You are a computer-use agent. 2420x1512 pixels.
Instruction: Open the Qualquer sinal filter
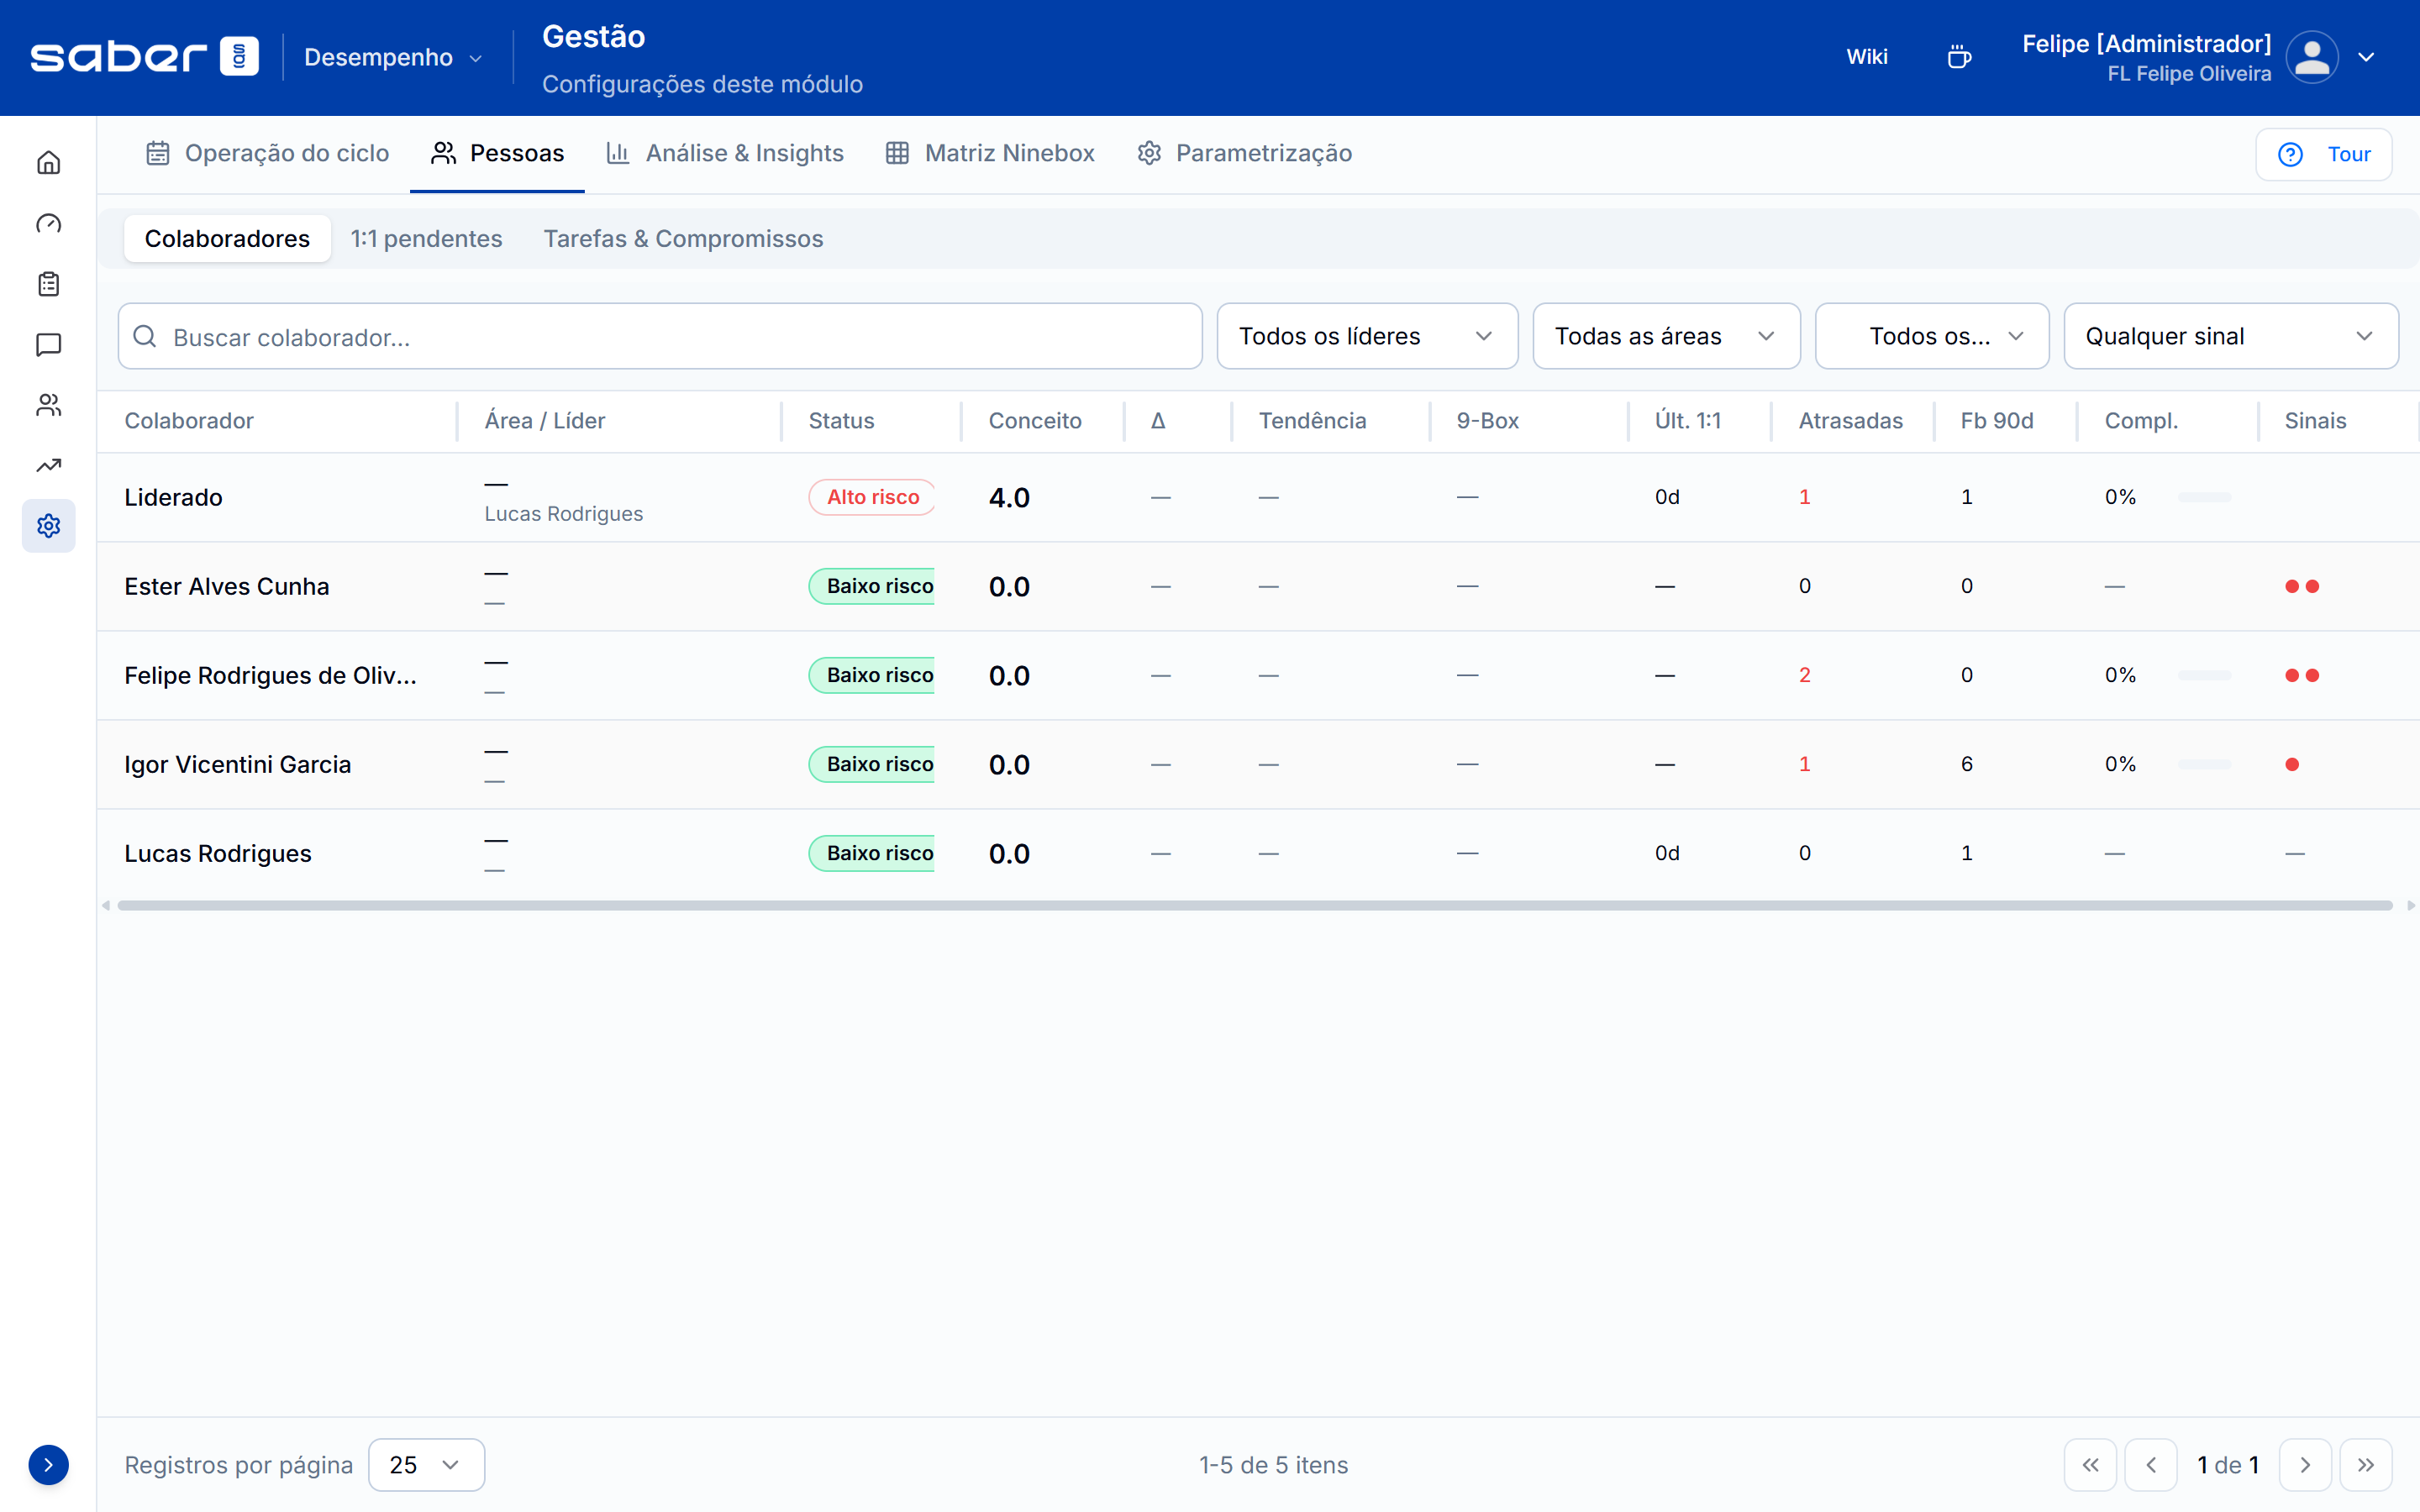[x=2230, y=336]
